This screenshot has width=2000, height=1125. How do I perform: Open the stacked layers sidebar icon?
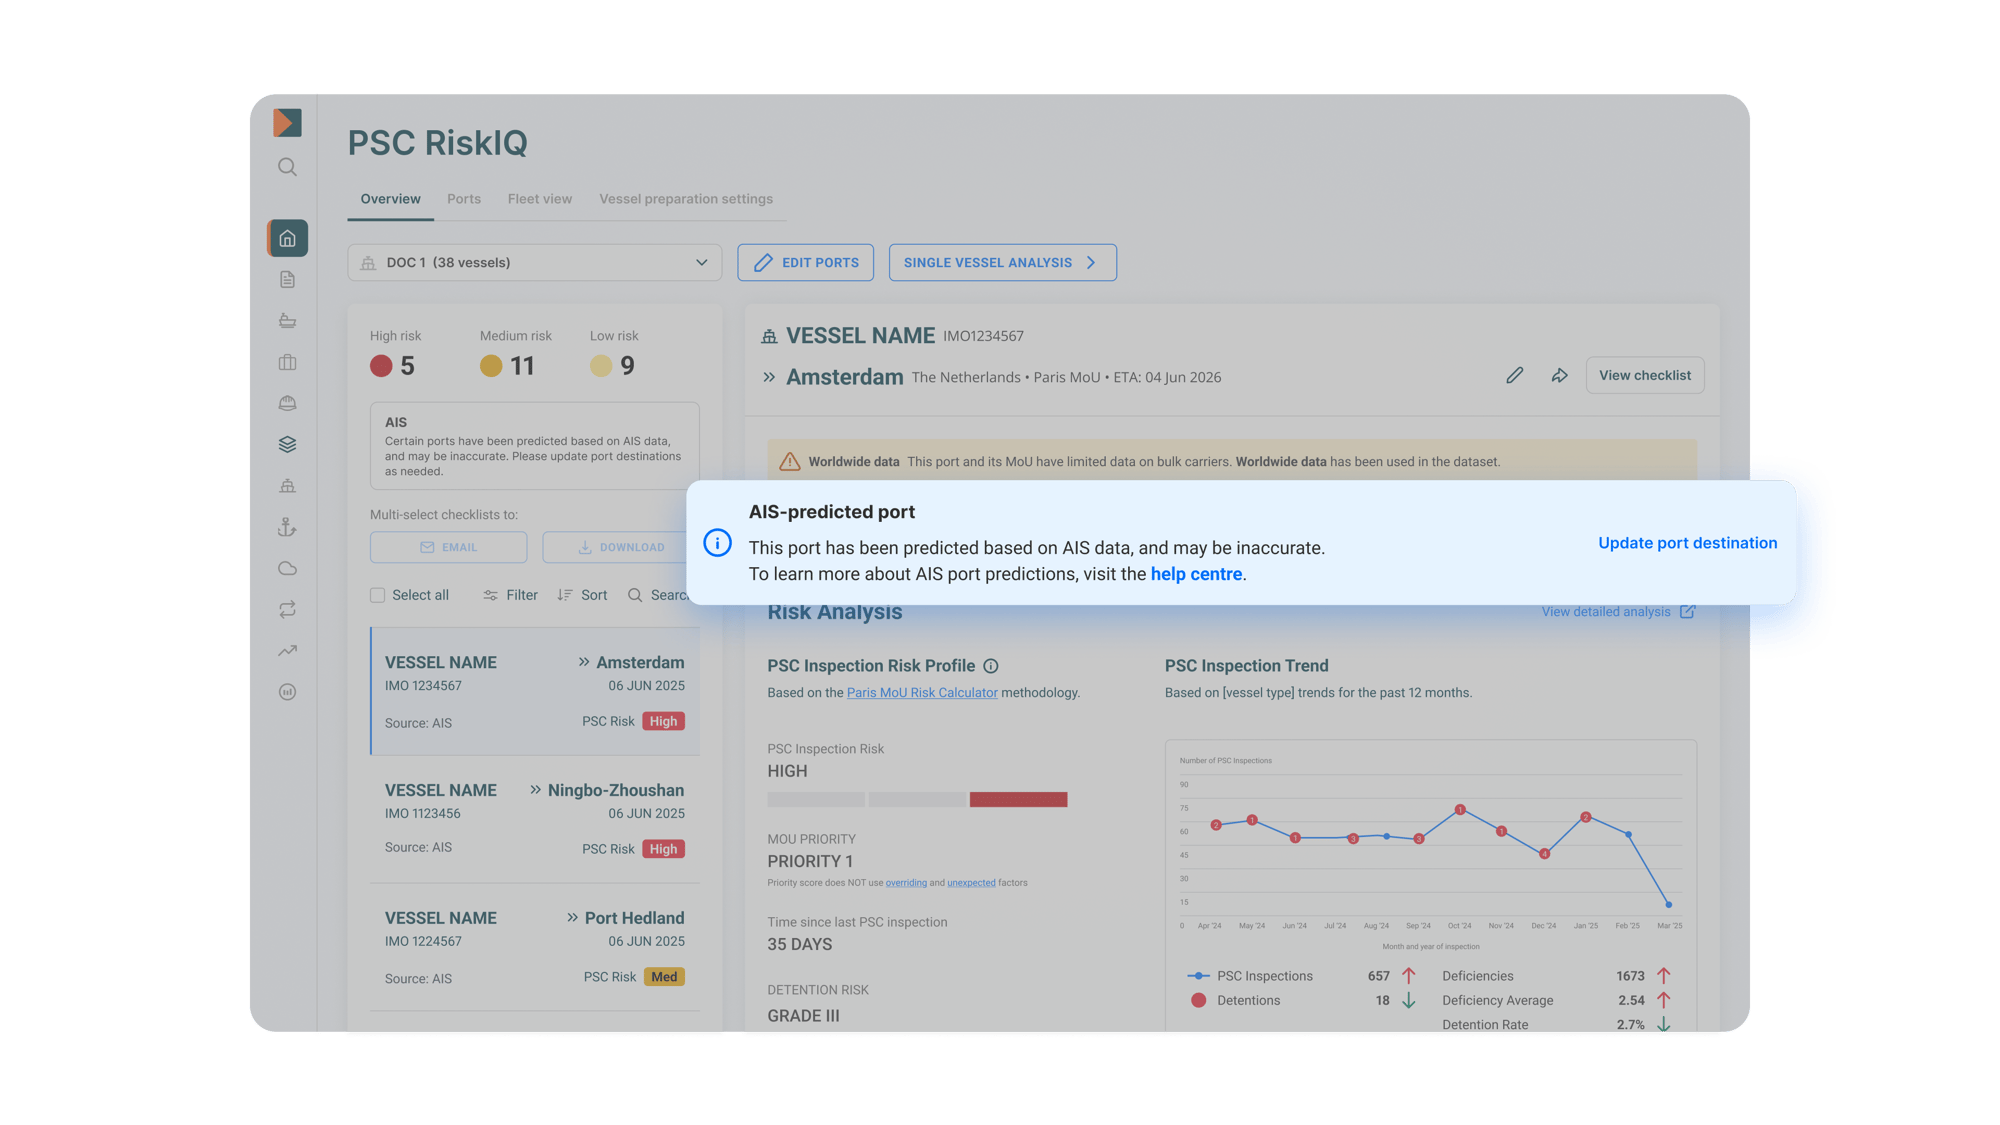287,444
